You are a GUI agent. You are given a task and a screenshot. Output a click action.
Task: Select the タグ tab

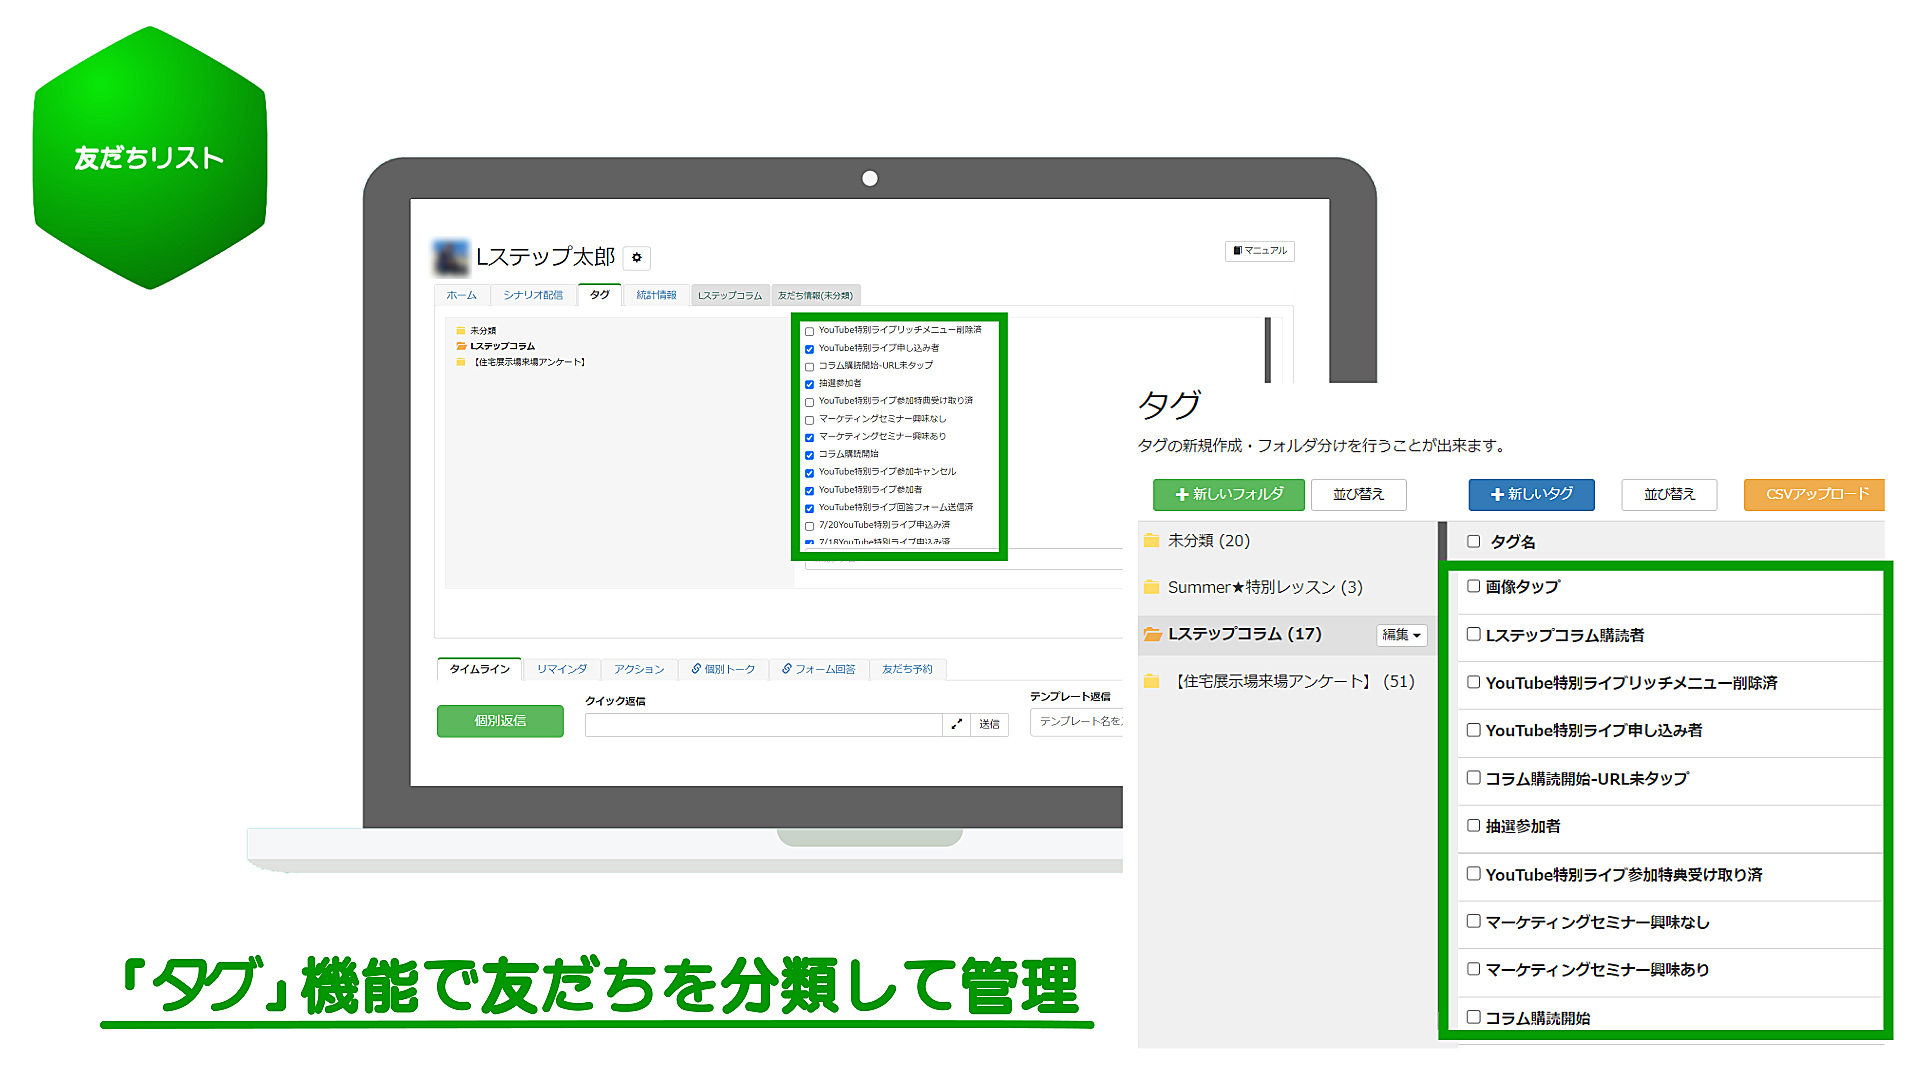click(599, 295)
